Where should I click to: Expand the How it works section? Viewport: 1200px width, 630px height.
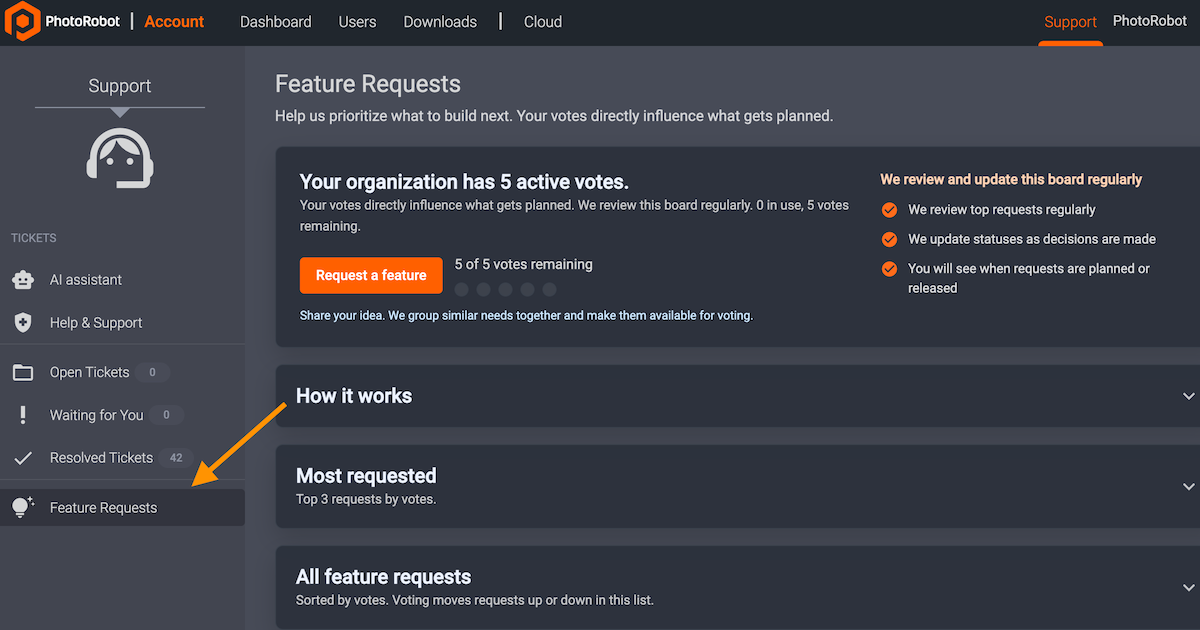pyautogui.click(x=1188, y=396)
